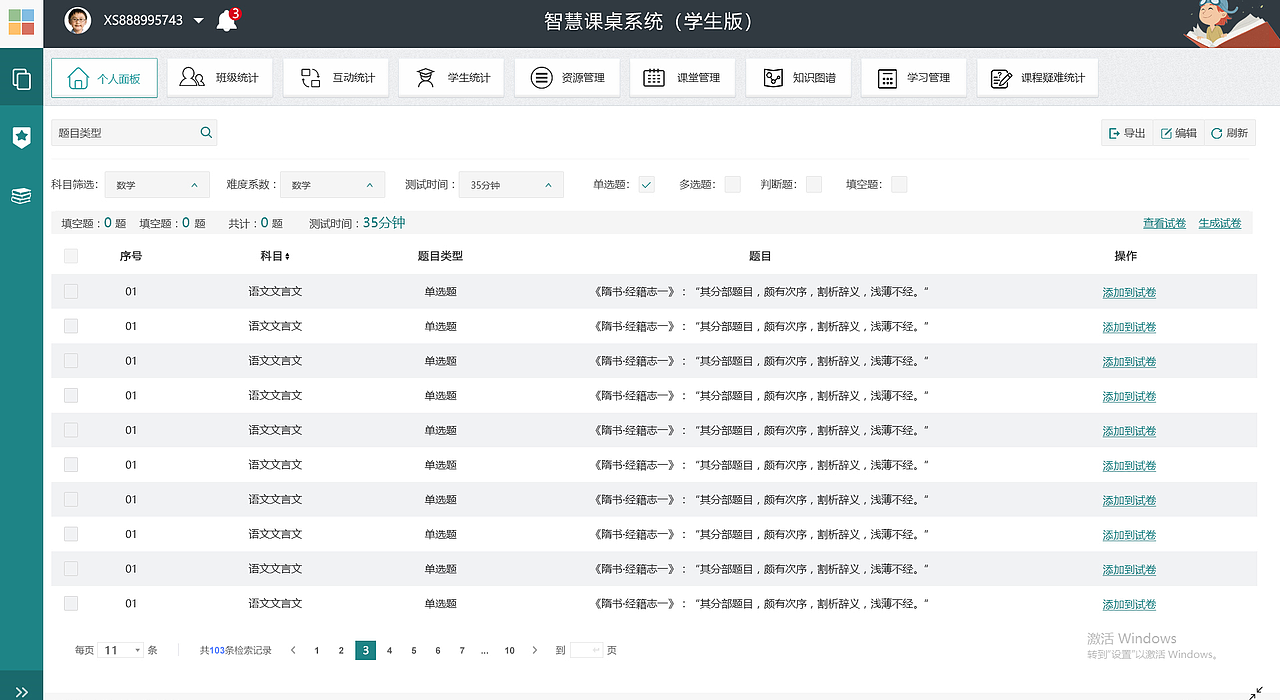Switch to the 个人面板 tab

pos(104,78)
